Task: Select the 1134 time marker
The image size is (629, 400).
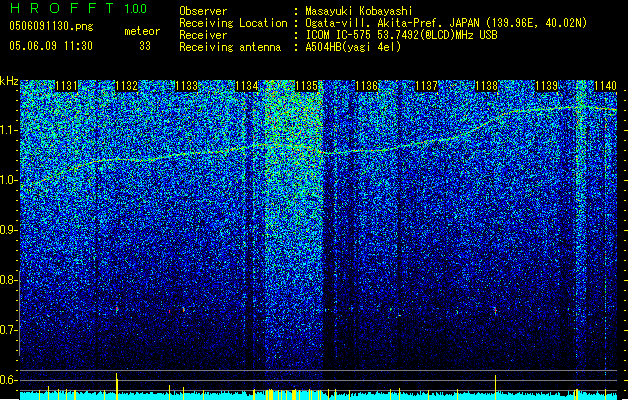Action: (246, 86)
